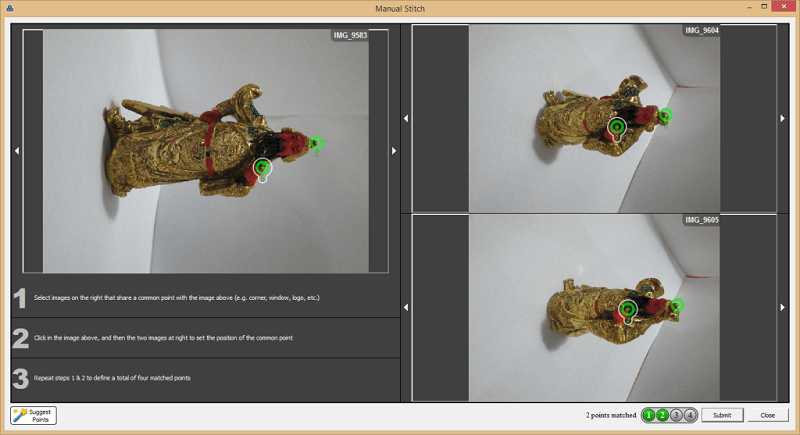Click the '2 points matched' status text

point(611,415)
